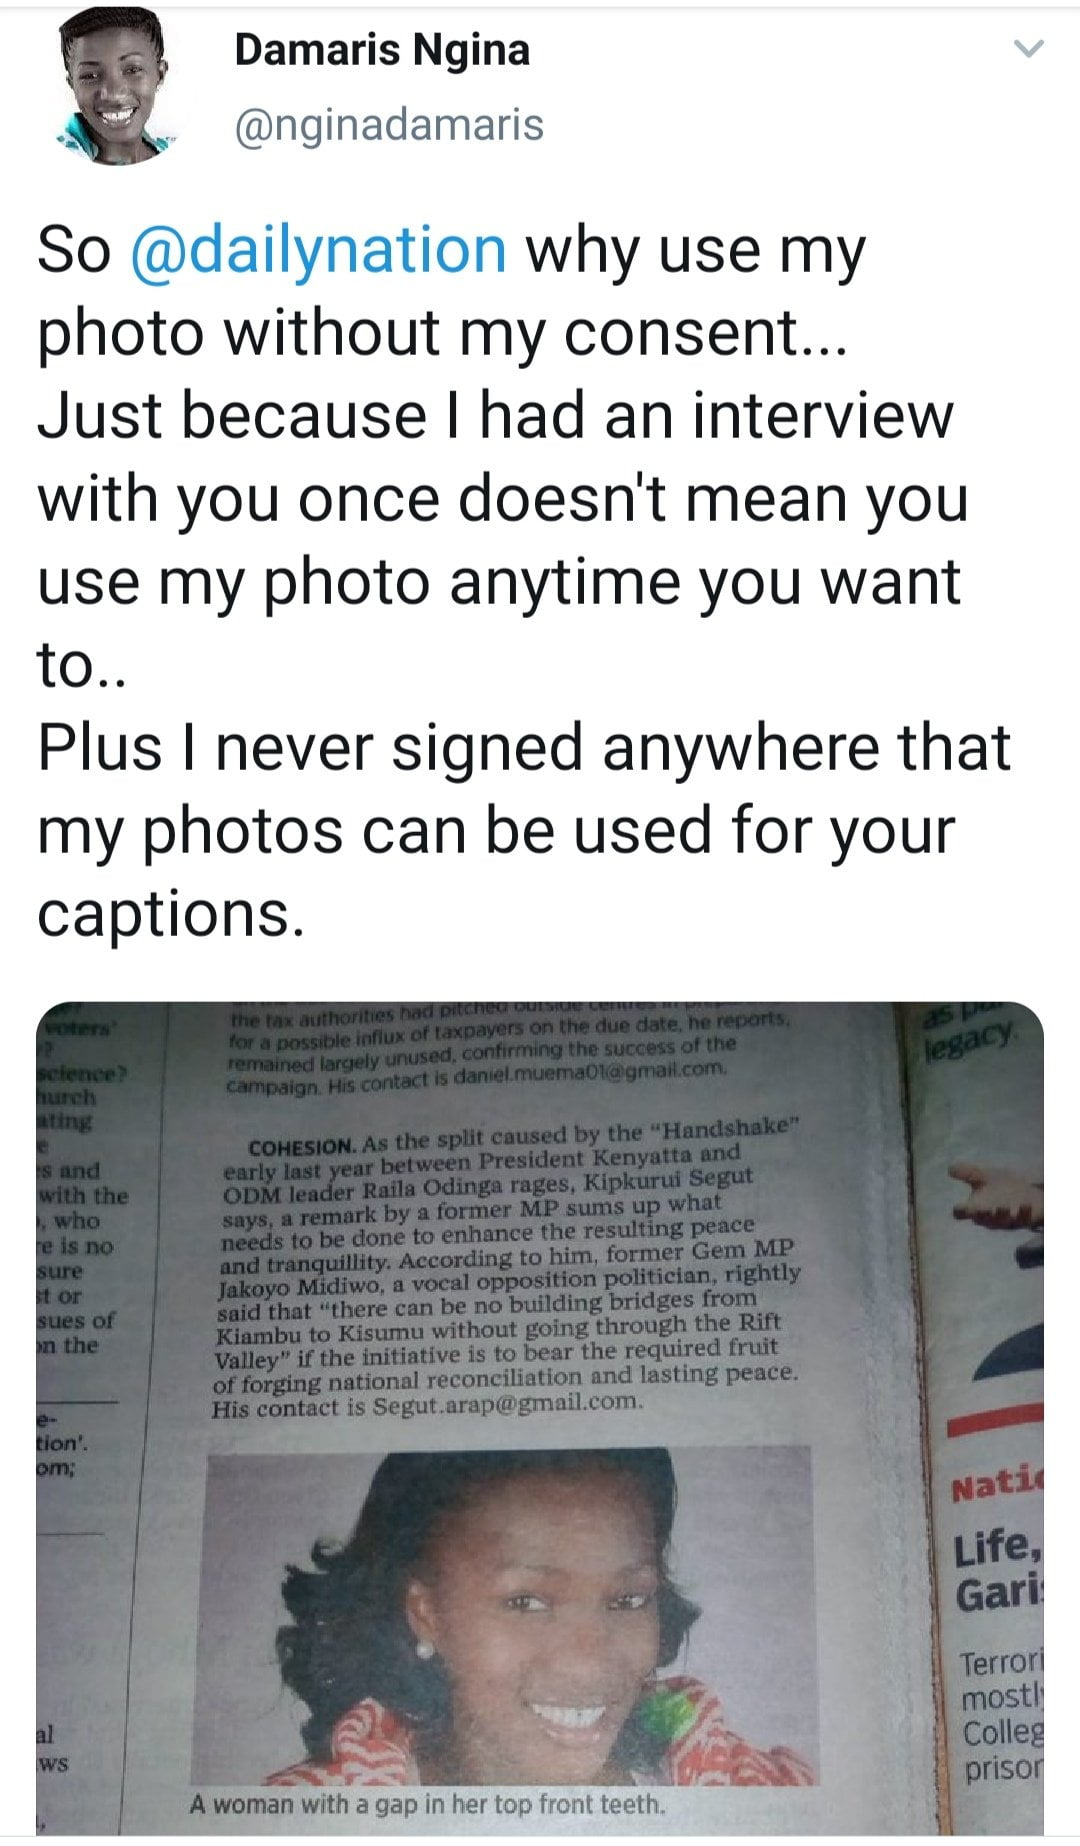This screenshot has width=1080, height=1846.
Task: Select the word "captions." in the tweet
Action: pos(170,915)
